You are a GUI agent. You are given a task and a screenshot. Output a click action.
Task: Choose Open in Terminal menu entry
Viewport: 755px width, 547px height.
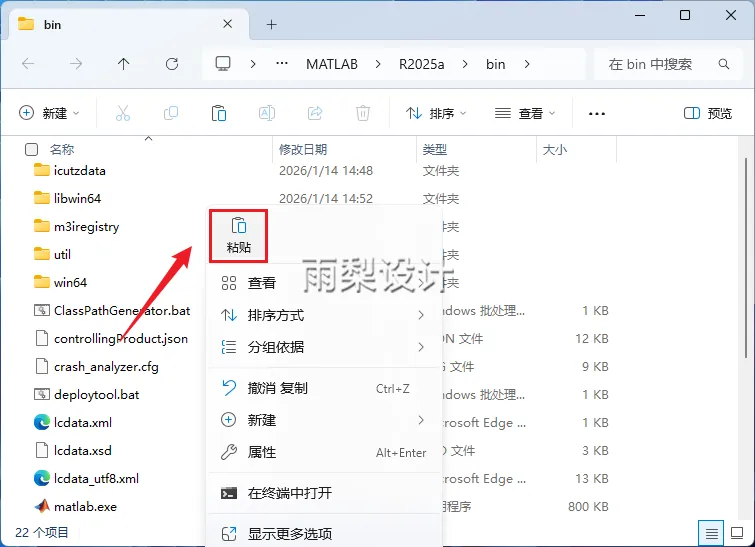point(325,493)
